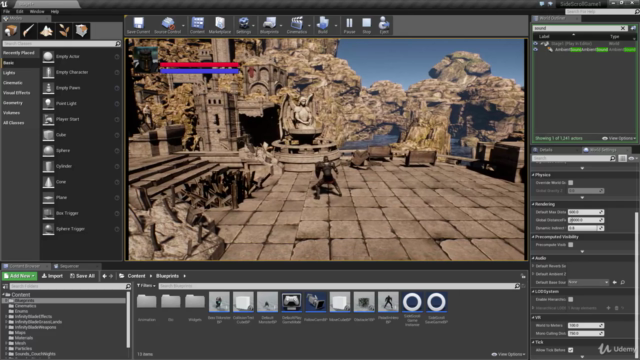Image resolution: width=640 pixels, height=360 pixels.
Task: Select Sphere placement item
Action: coord(81,151)
